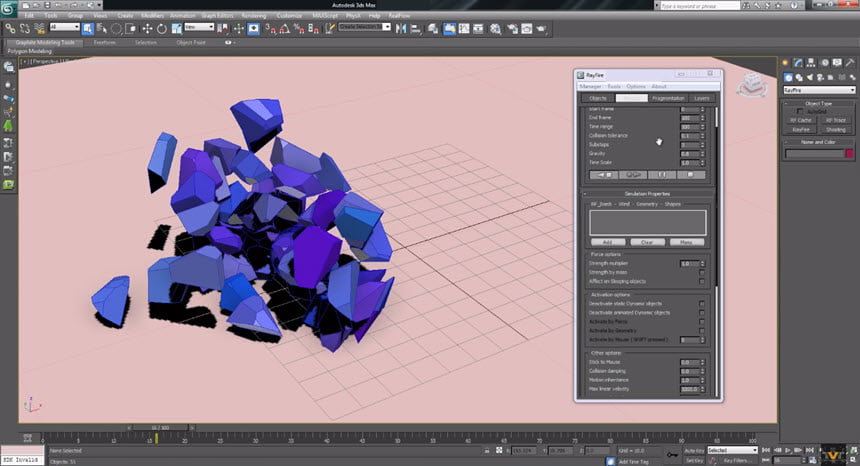Toggle the Spinner Snap icon

tap(313, 28)
